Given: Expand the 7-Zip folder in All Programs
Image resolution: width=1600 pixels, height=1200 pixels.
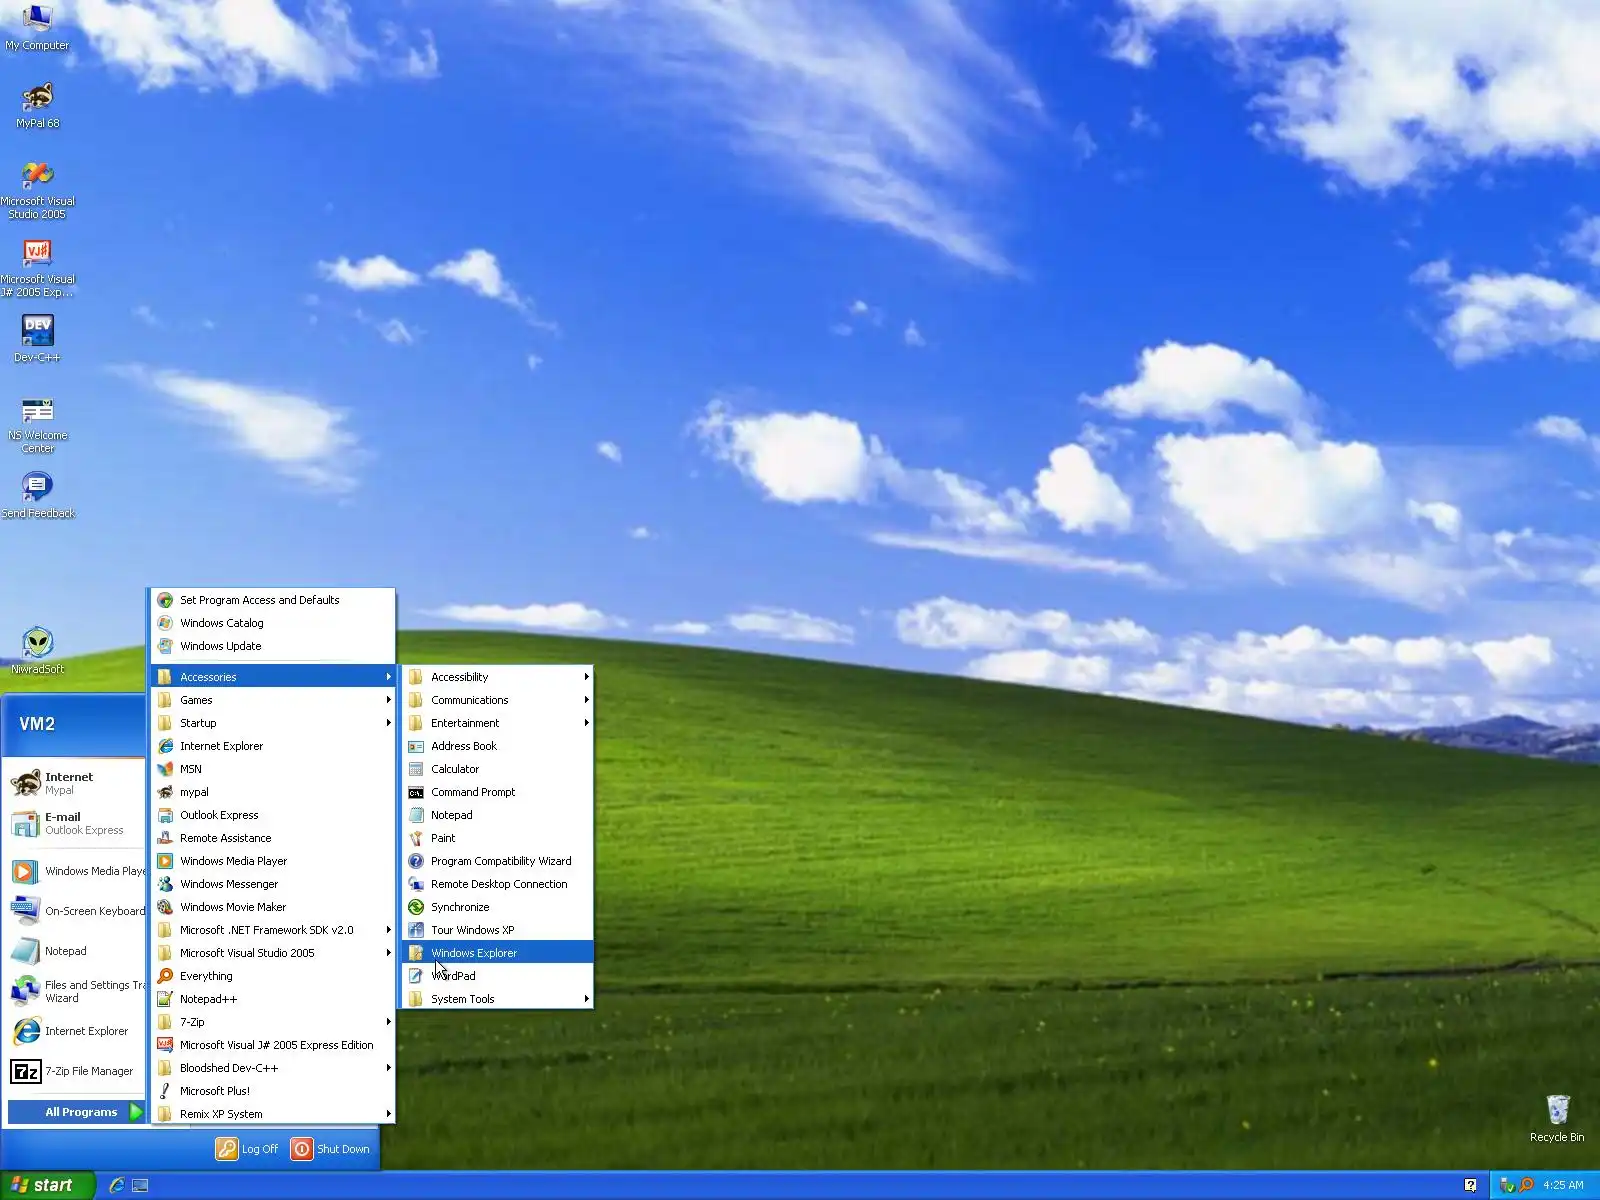Looking at the screenshot, I should pos(272,1022).
